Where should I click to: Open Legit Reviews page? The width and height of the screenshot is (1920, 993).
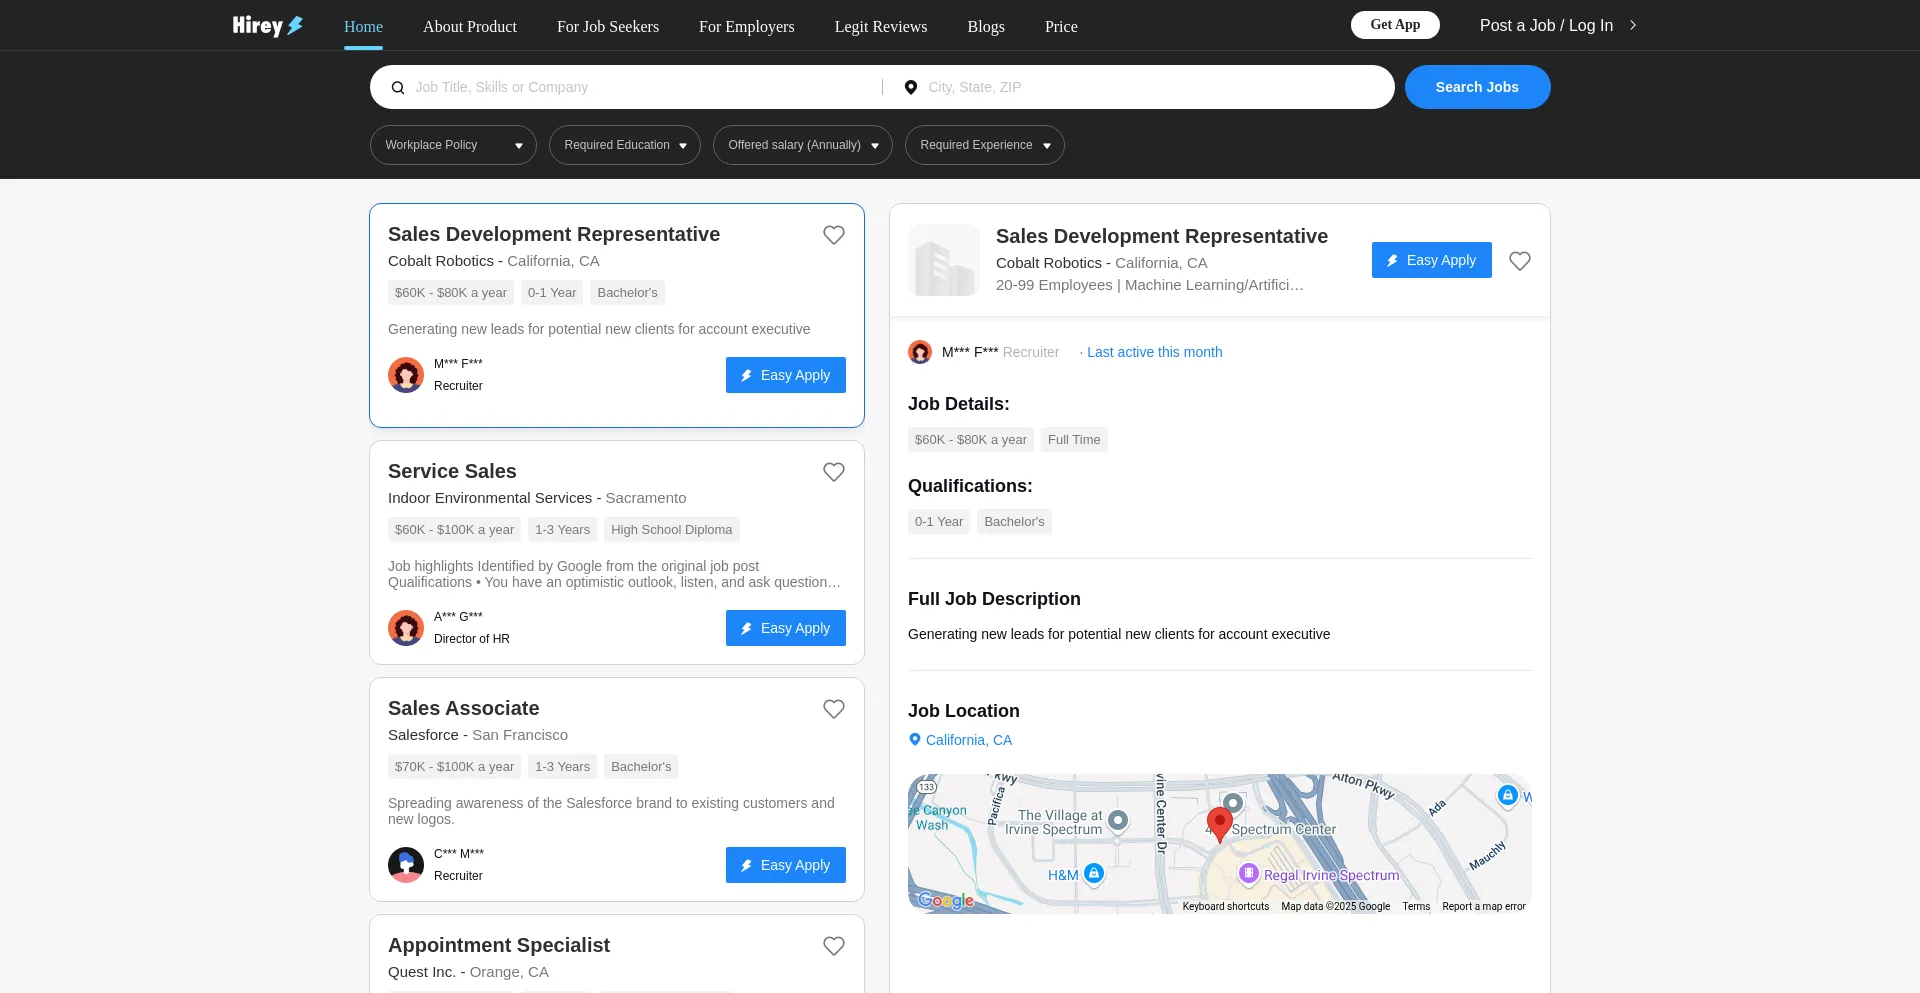click(881, 27)
